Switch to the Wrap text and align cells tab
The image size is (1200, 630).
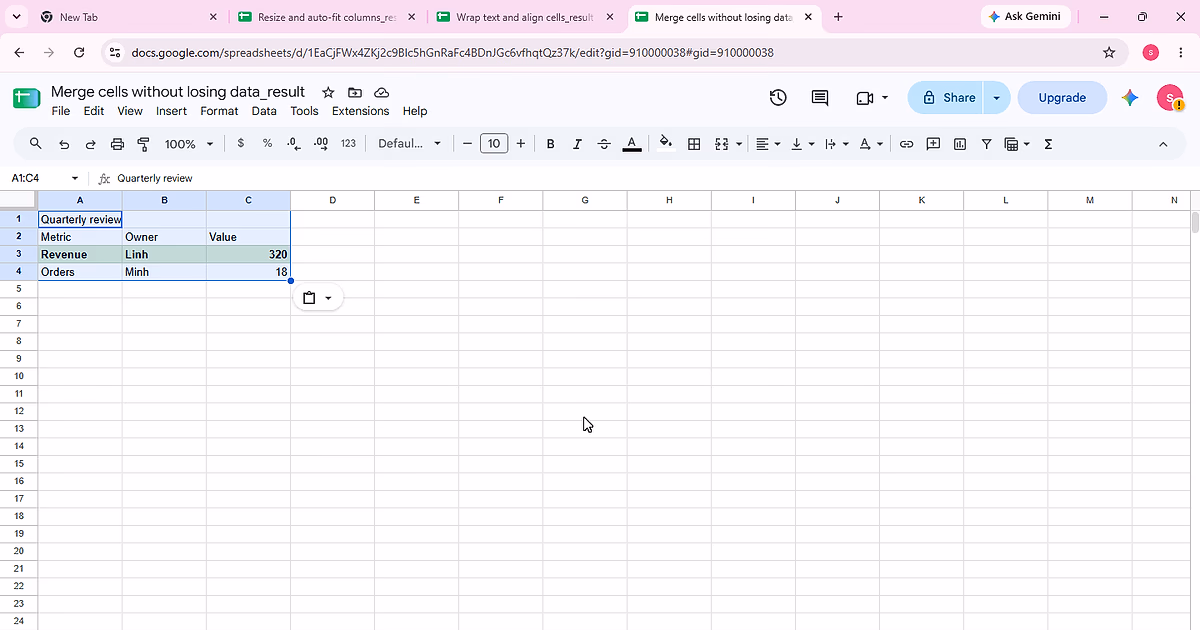point(525,17)
